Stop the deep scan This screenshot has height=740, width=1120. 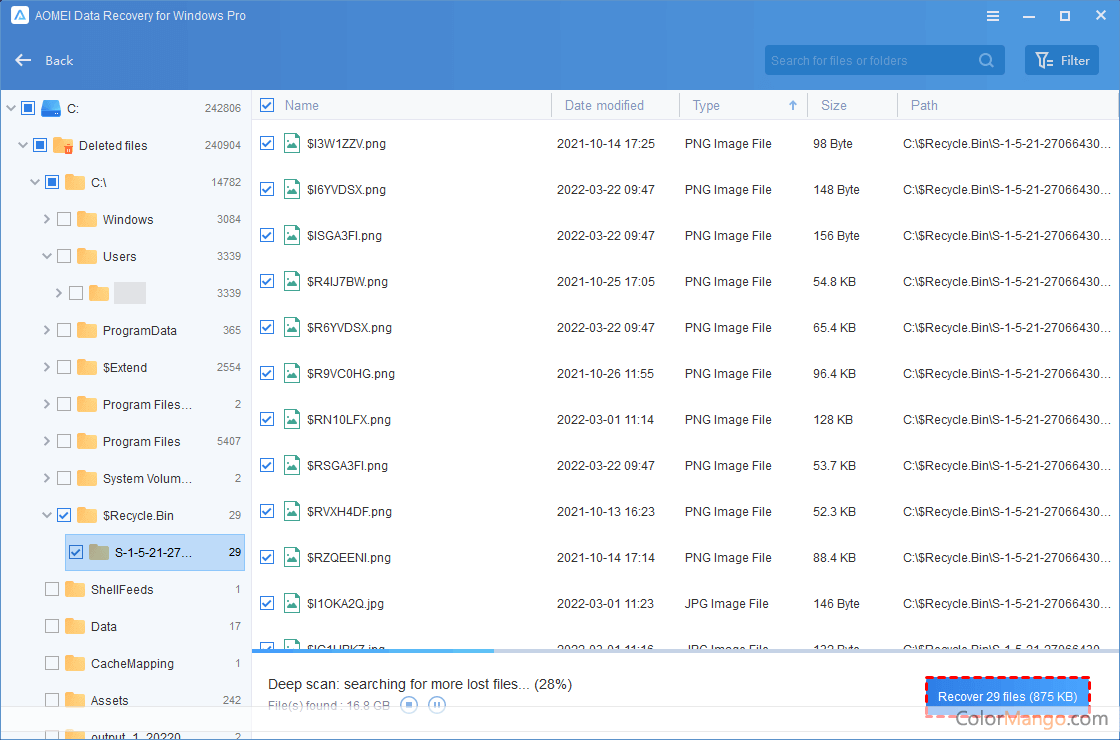click(409, 705)
